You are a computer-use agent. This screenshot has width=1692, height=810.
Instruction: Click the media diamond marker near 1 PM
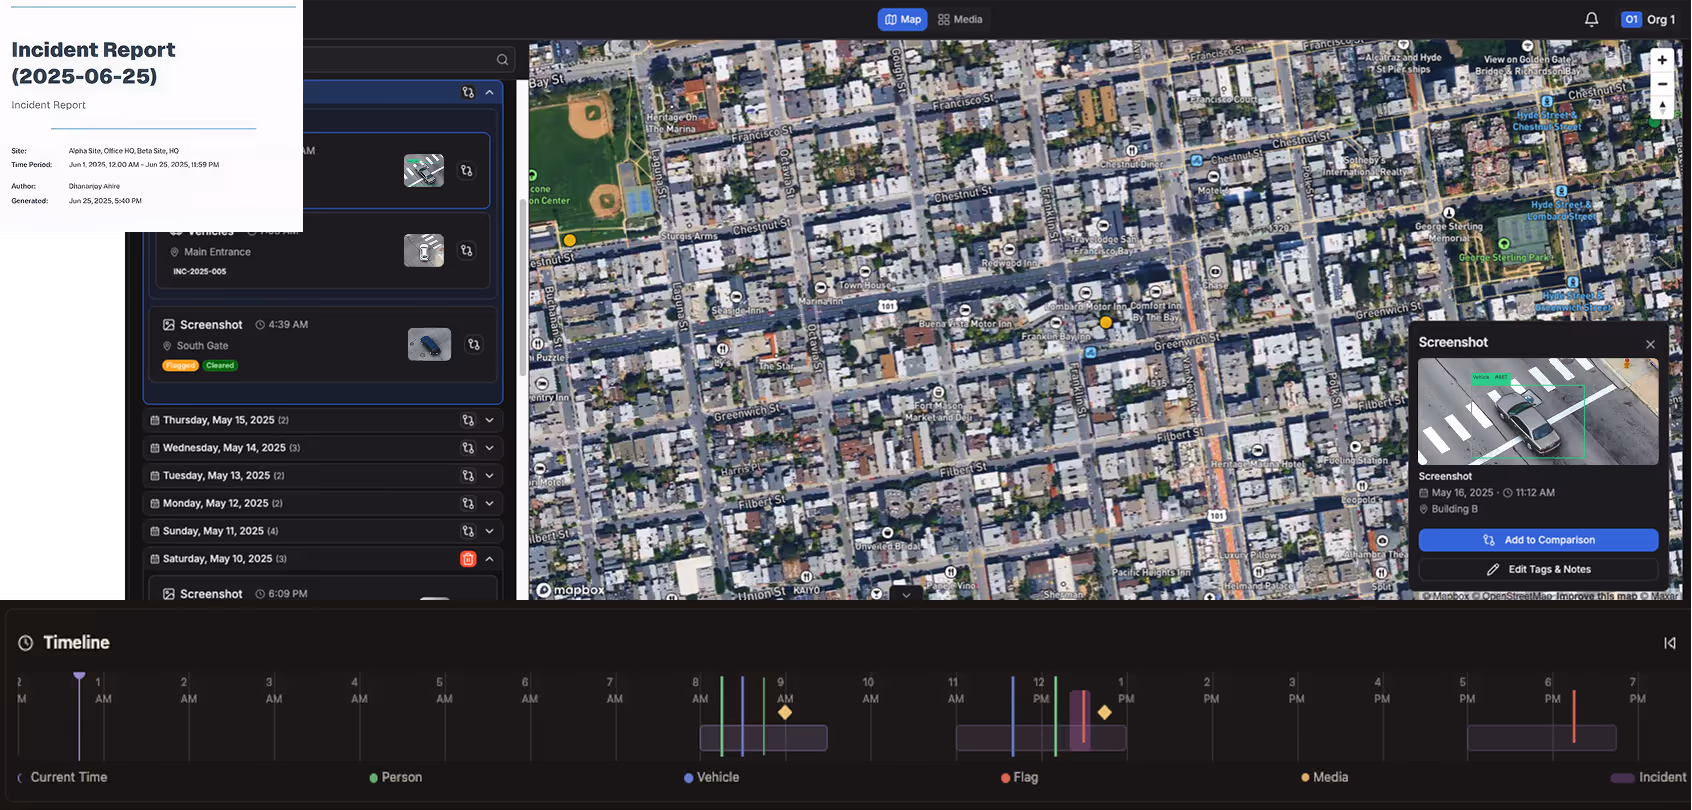pyautogui.click(x=1104, y=712)
